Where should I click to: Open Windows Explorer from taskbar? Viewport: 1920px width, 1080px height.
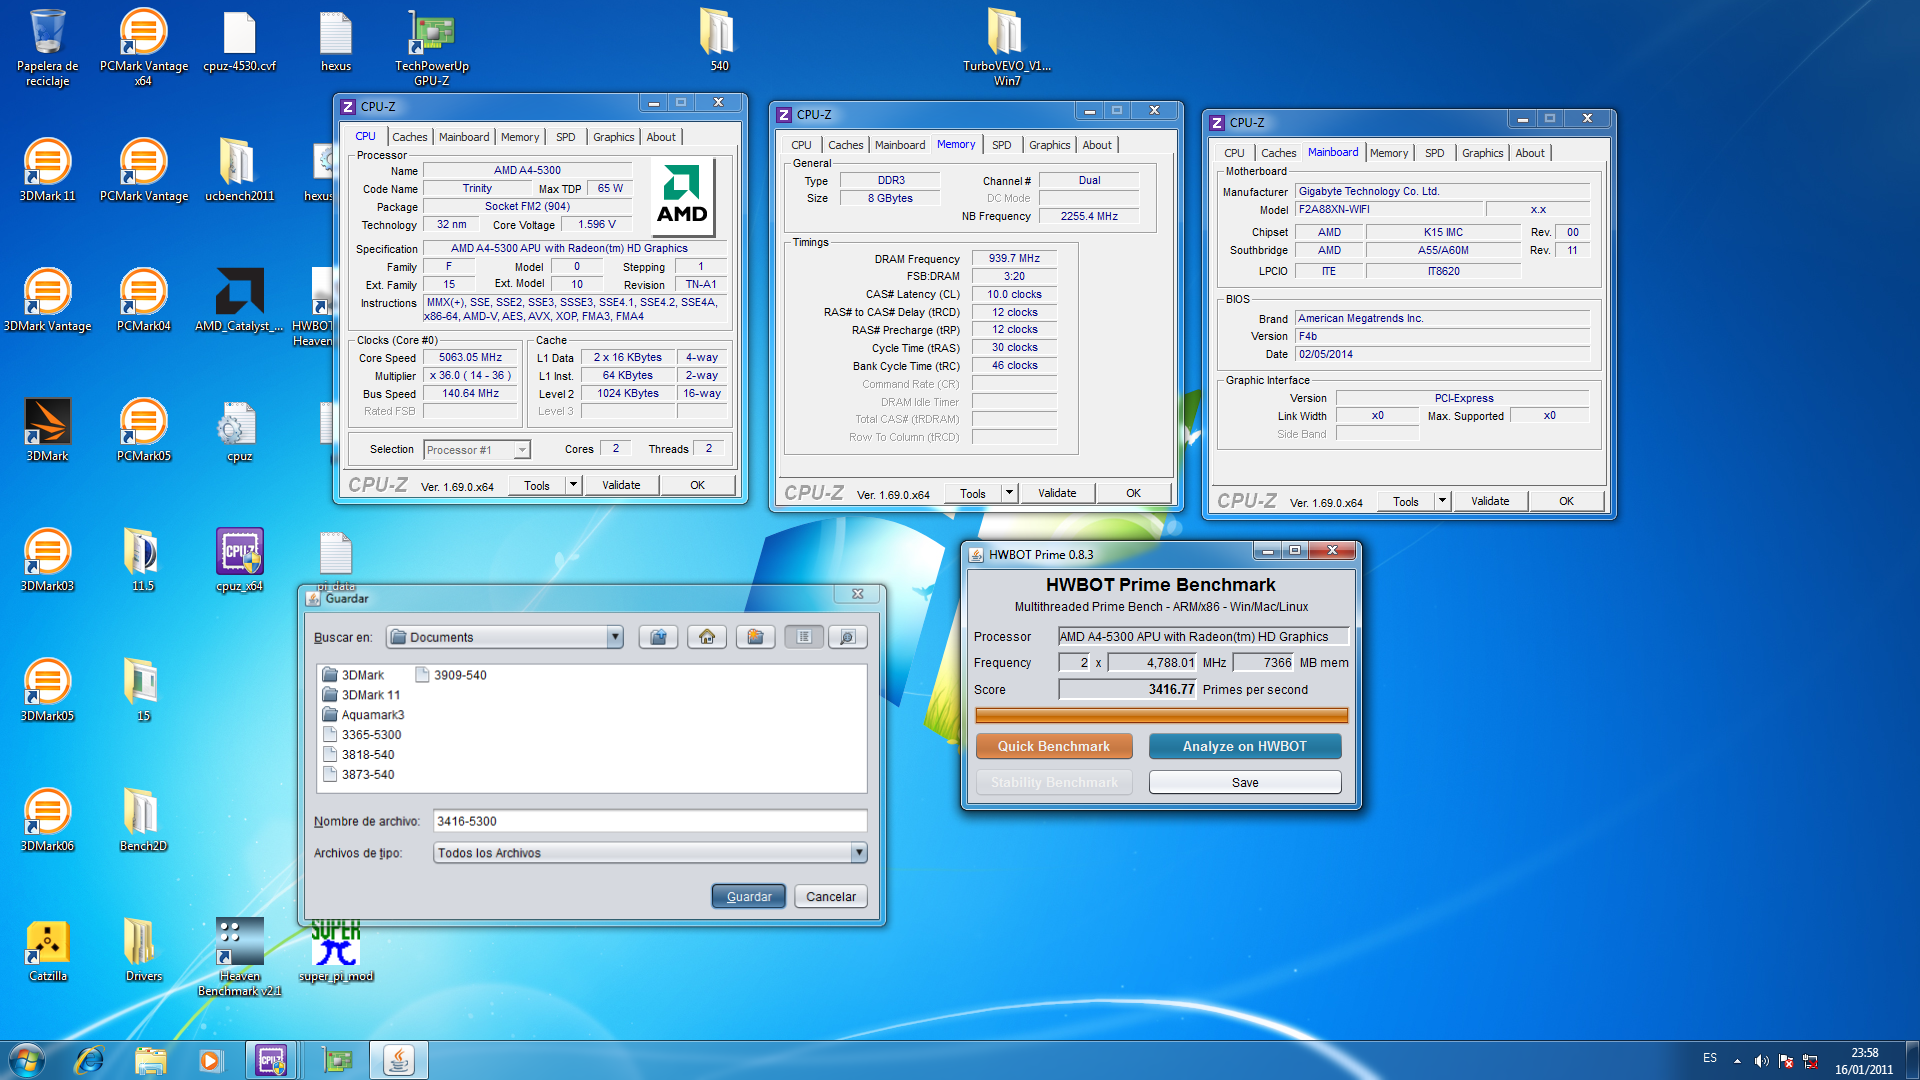pyautogui.click(x=150, y=1060)
